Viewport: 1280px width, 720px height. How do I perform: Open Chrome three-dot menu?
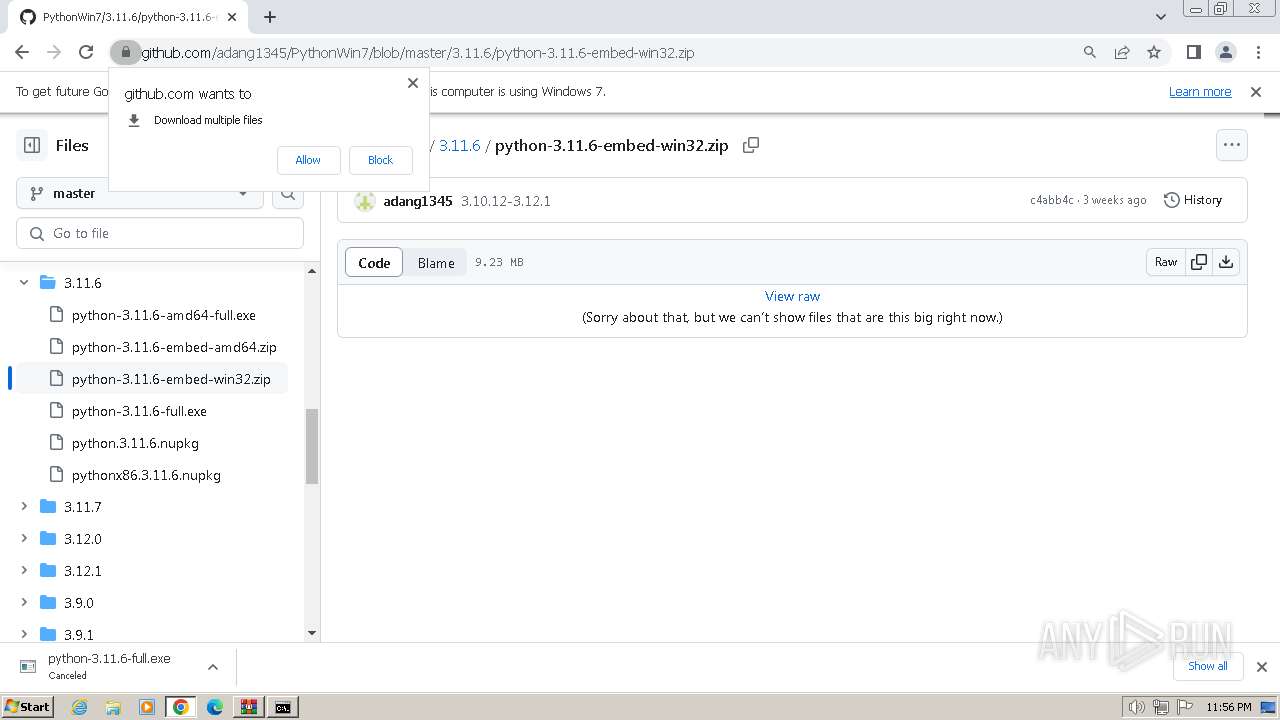pos(1258,52)
